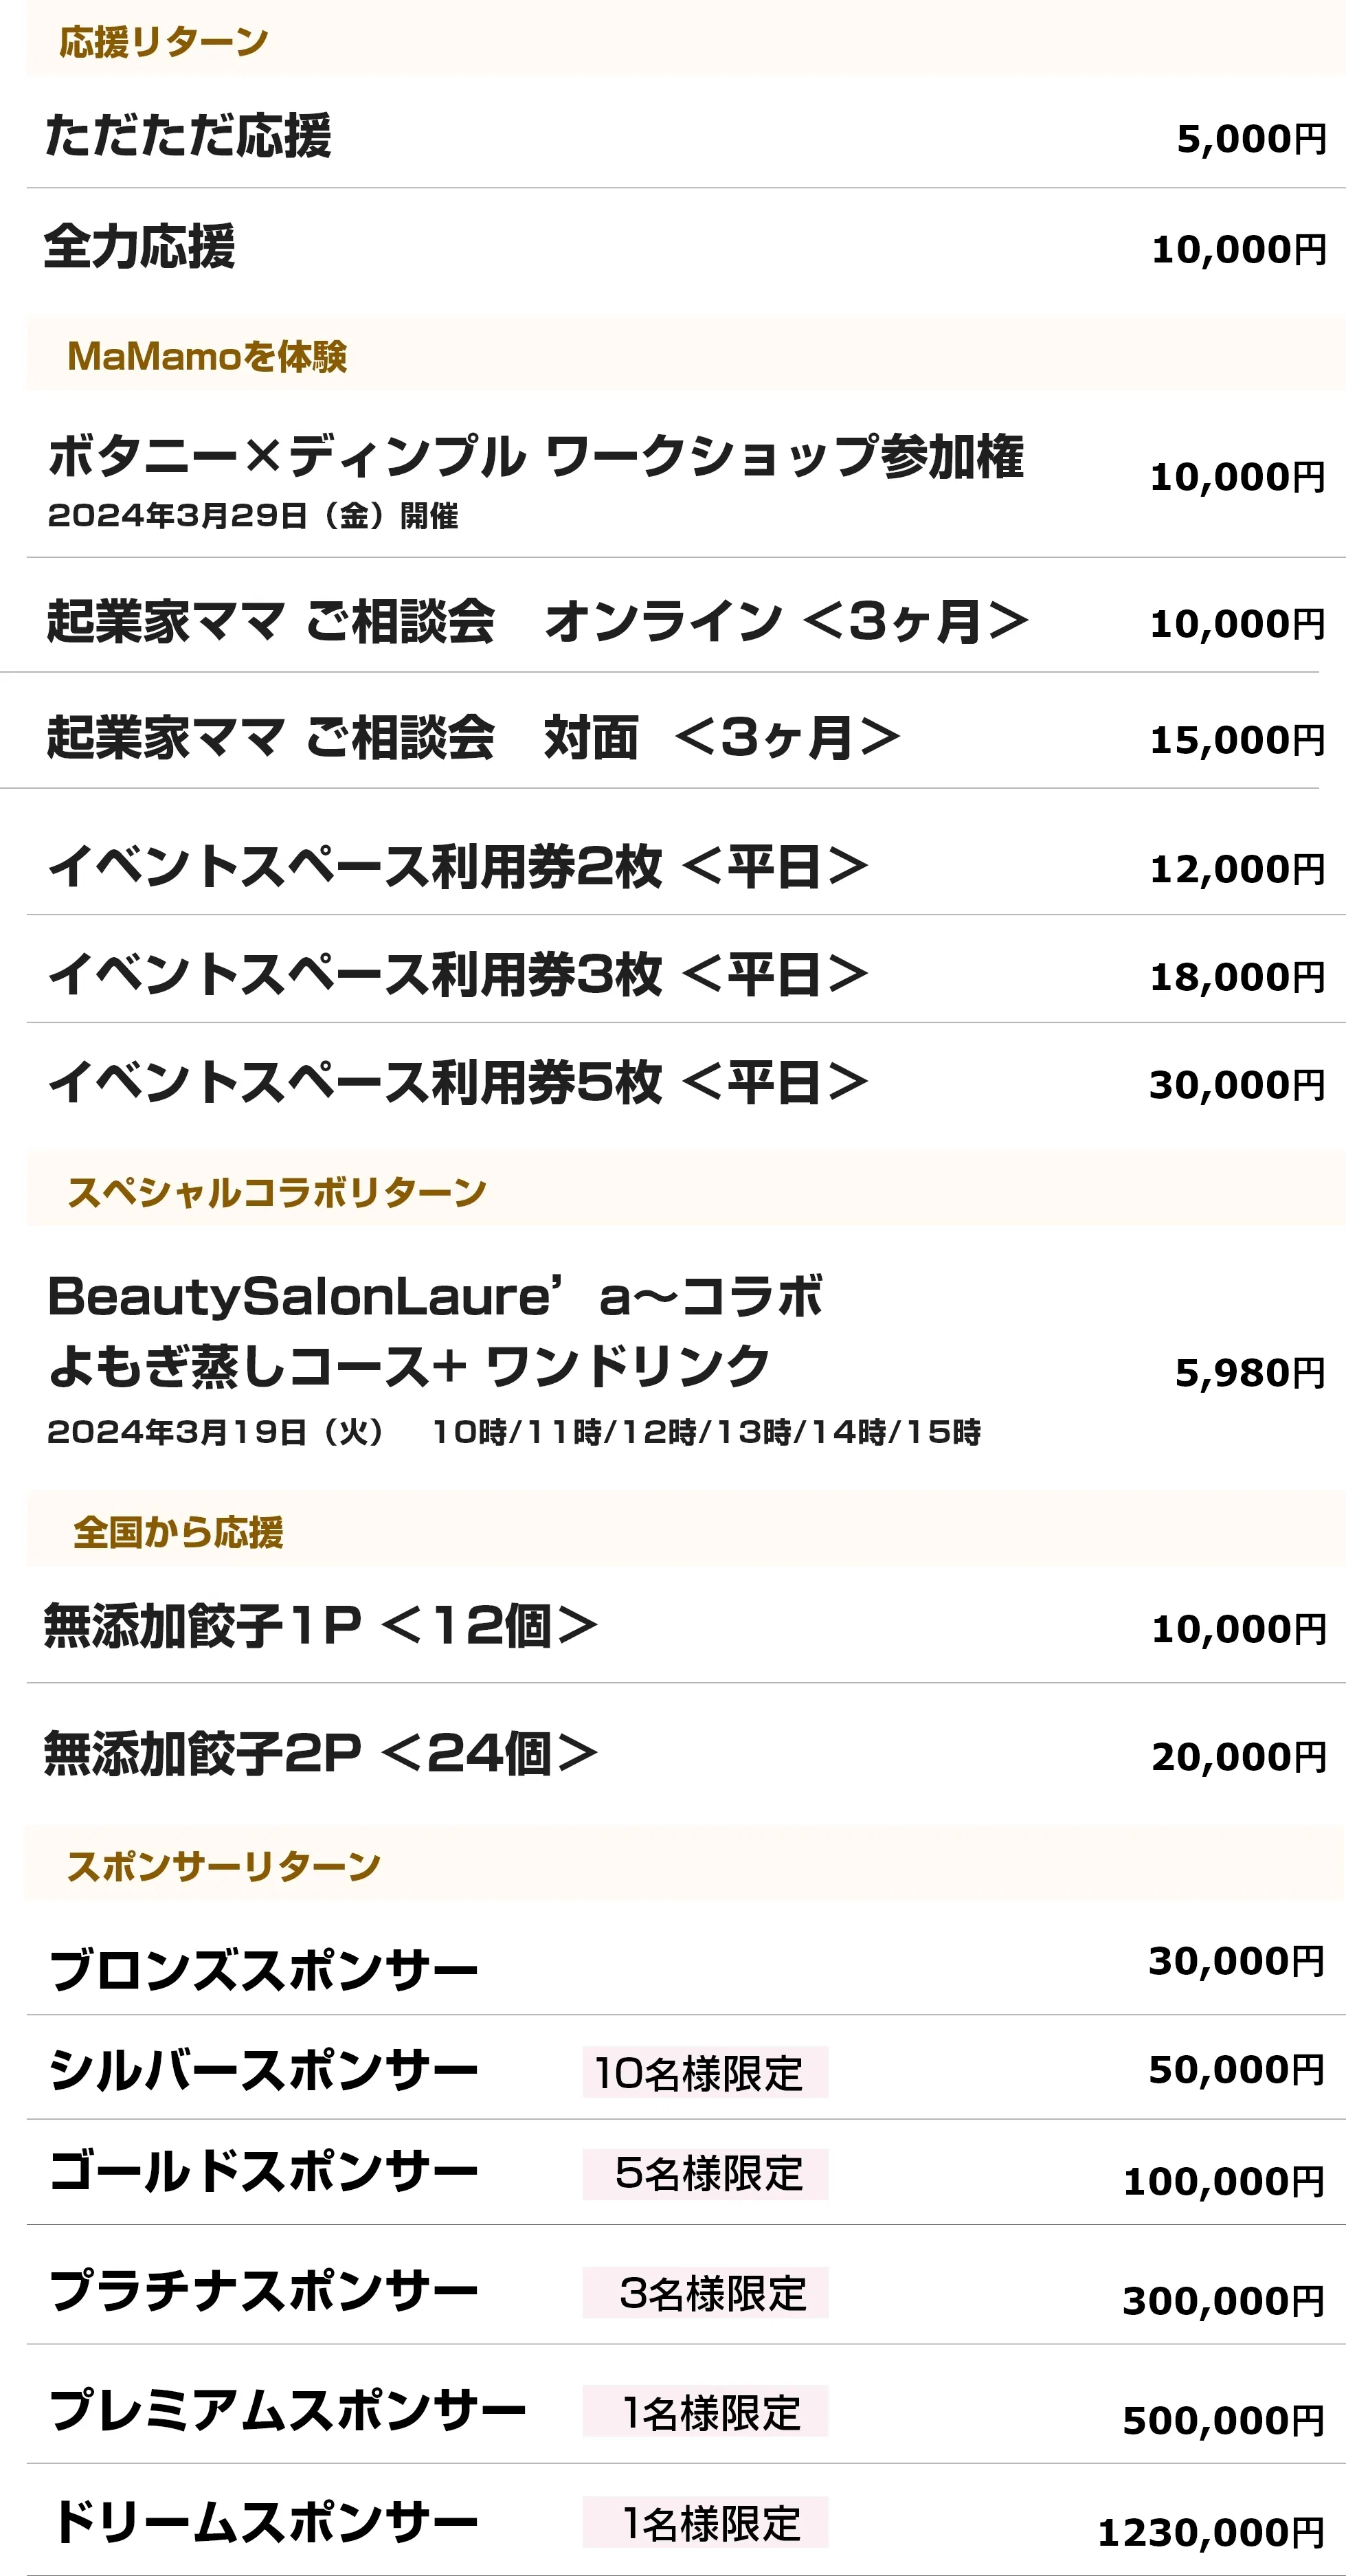Select the ドリームスポンサー 1230,000円 price

point(1211,2533)
